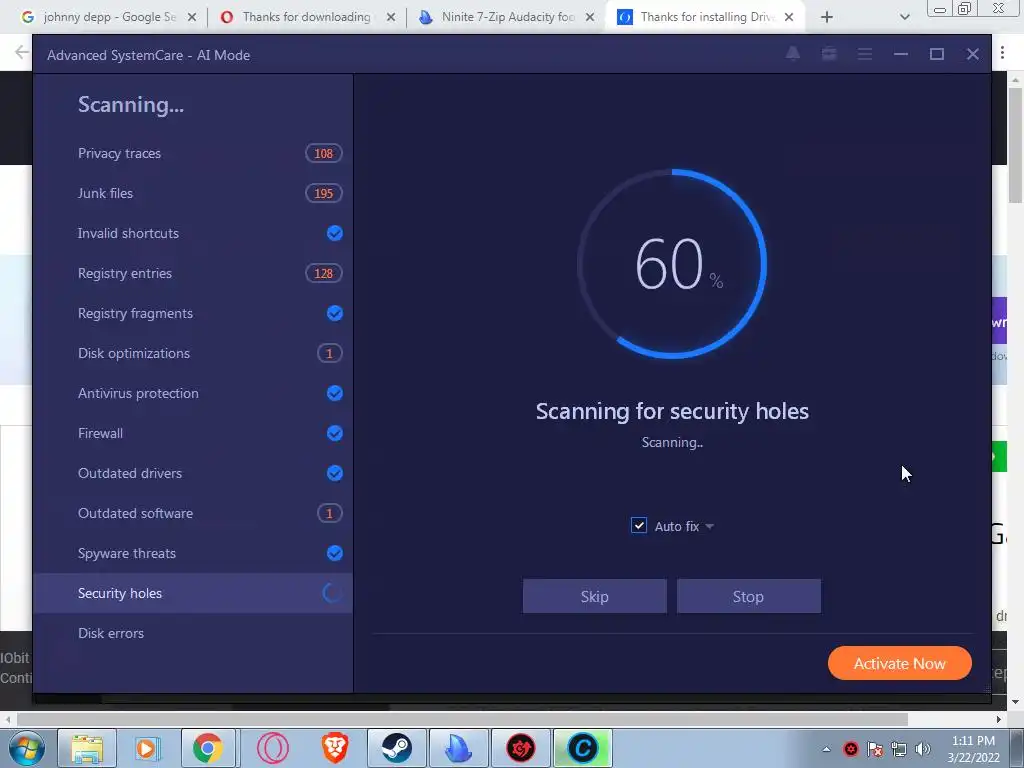The width and height of the screenshot is (1024, 768).
Task: Open Brave browser from the taskbar
Action: tap(334, 748)
